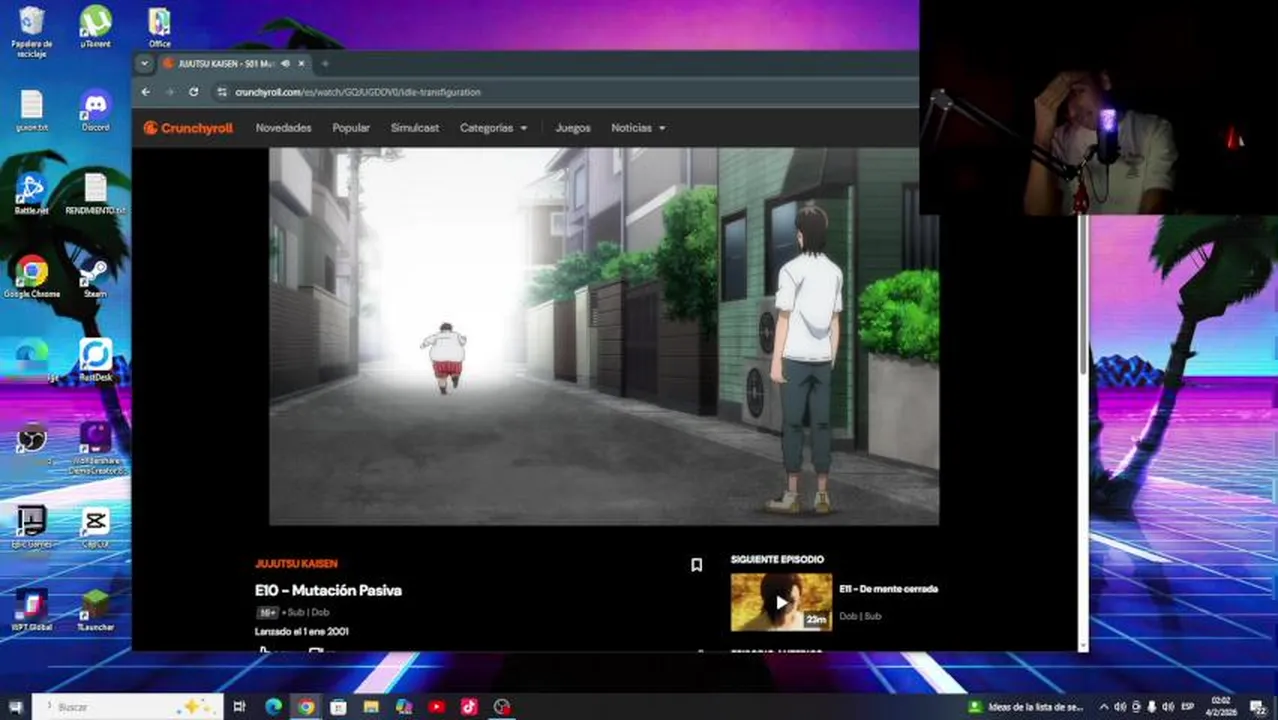The height and width of the screenshot is (720, 1278).
Task: Open the Juegos menu
Action: [x=573, y=128]
